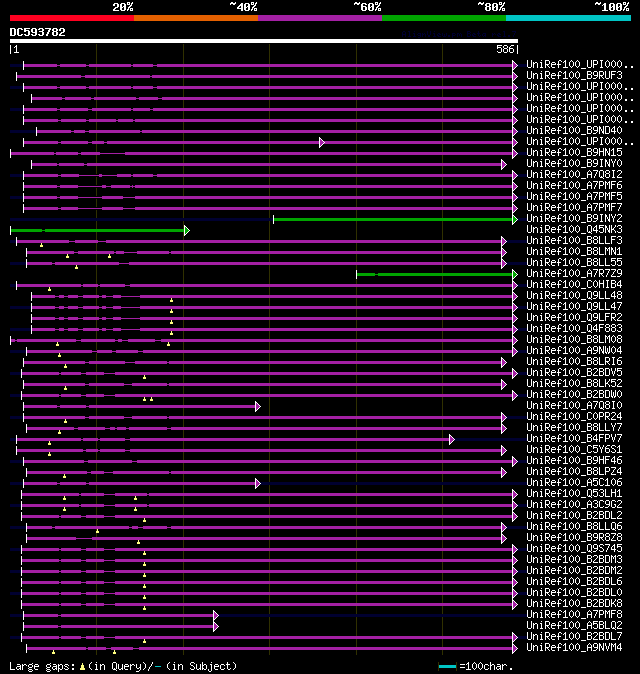
Task: Click the yellow gap marker under the B8LPZ4 row
Action: (64, 476)
